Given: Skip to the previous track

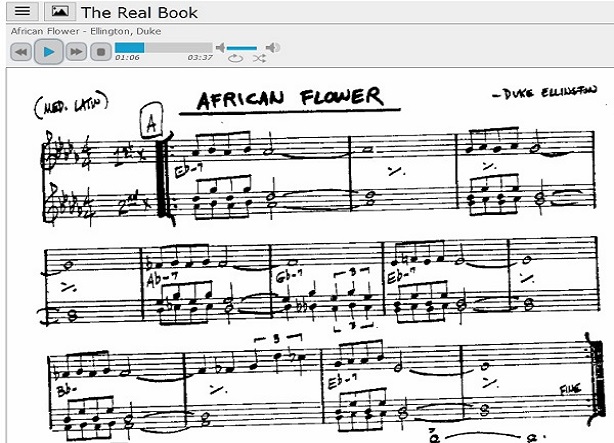Looking at the screenshot, I should pos(20,51).
